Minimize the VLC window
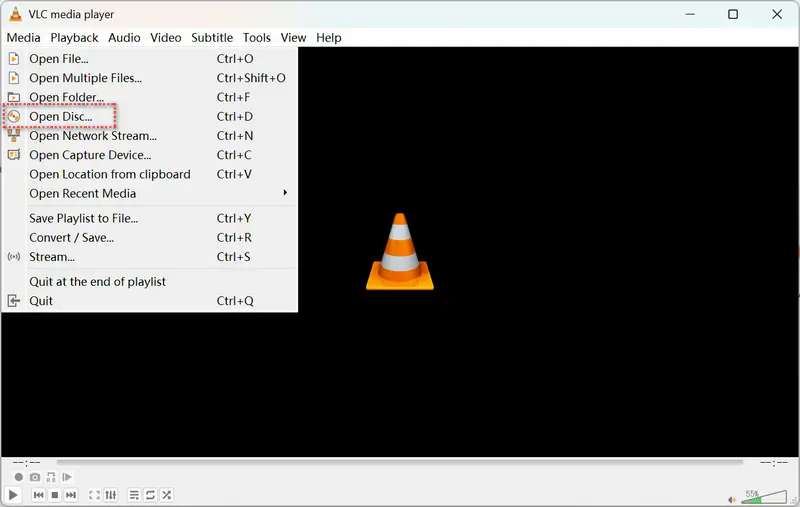 click(x=690, y=14)
